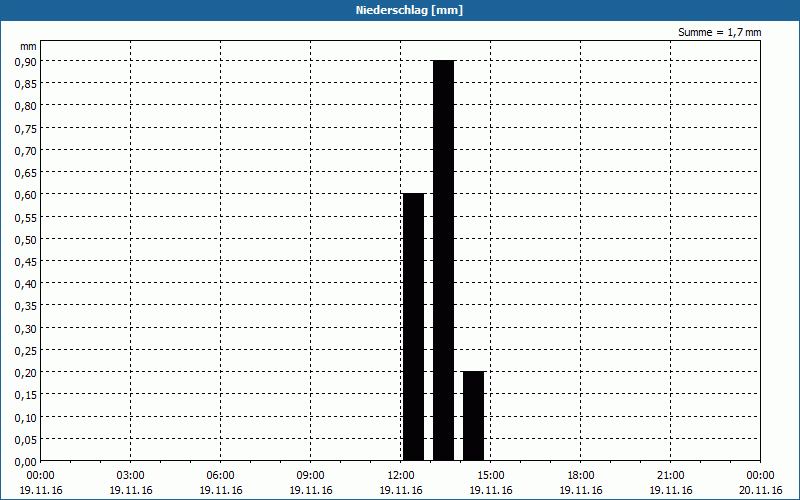Click the 21:00 time axis label
This screenshot has width=800, height=500.
[x=670, y=476]
